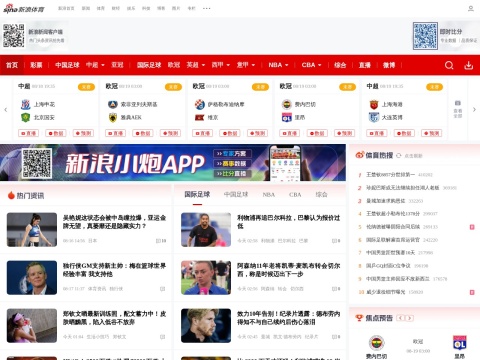Click previous arrow in 焦点预告
Image resolution: width=480 pixels, height=360 pixels.
(401, 318)
